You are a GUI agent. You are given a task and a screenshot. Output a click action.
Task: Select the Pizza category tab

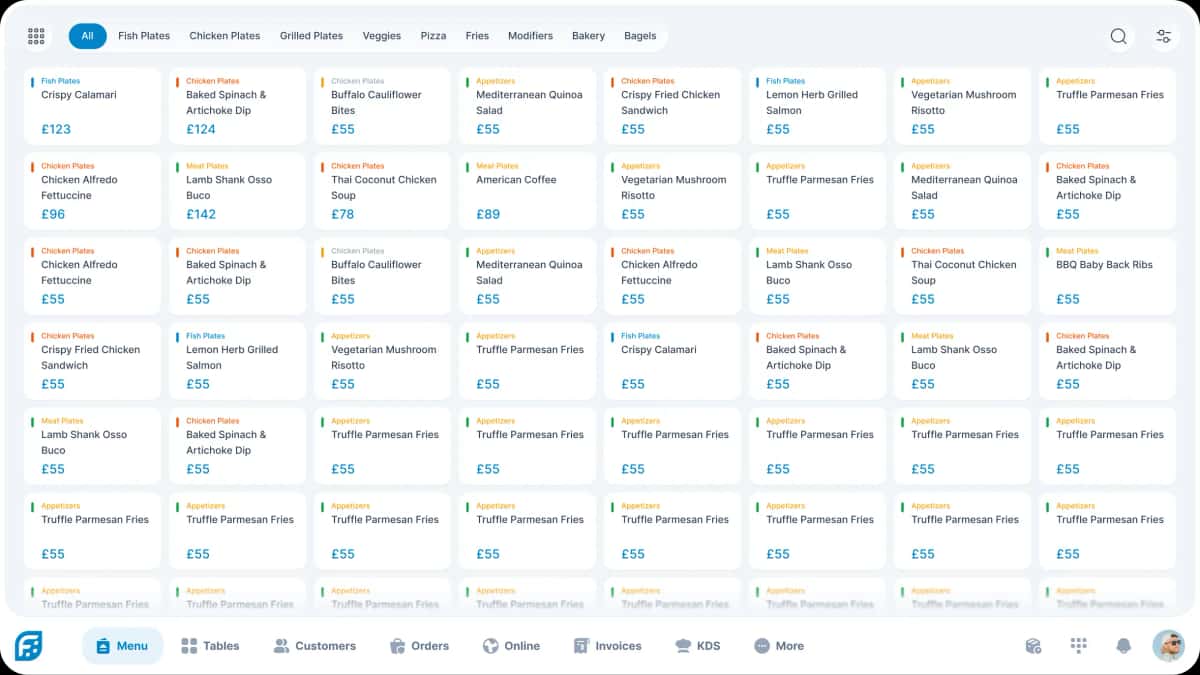click(433, 35)
